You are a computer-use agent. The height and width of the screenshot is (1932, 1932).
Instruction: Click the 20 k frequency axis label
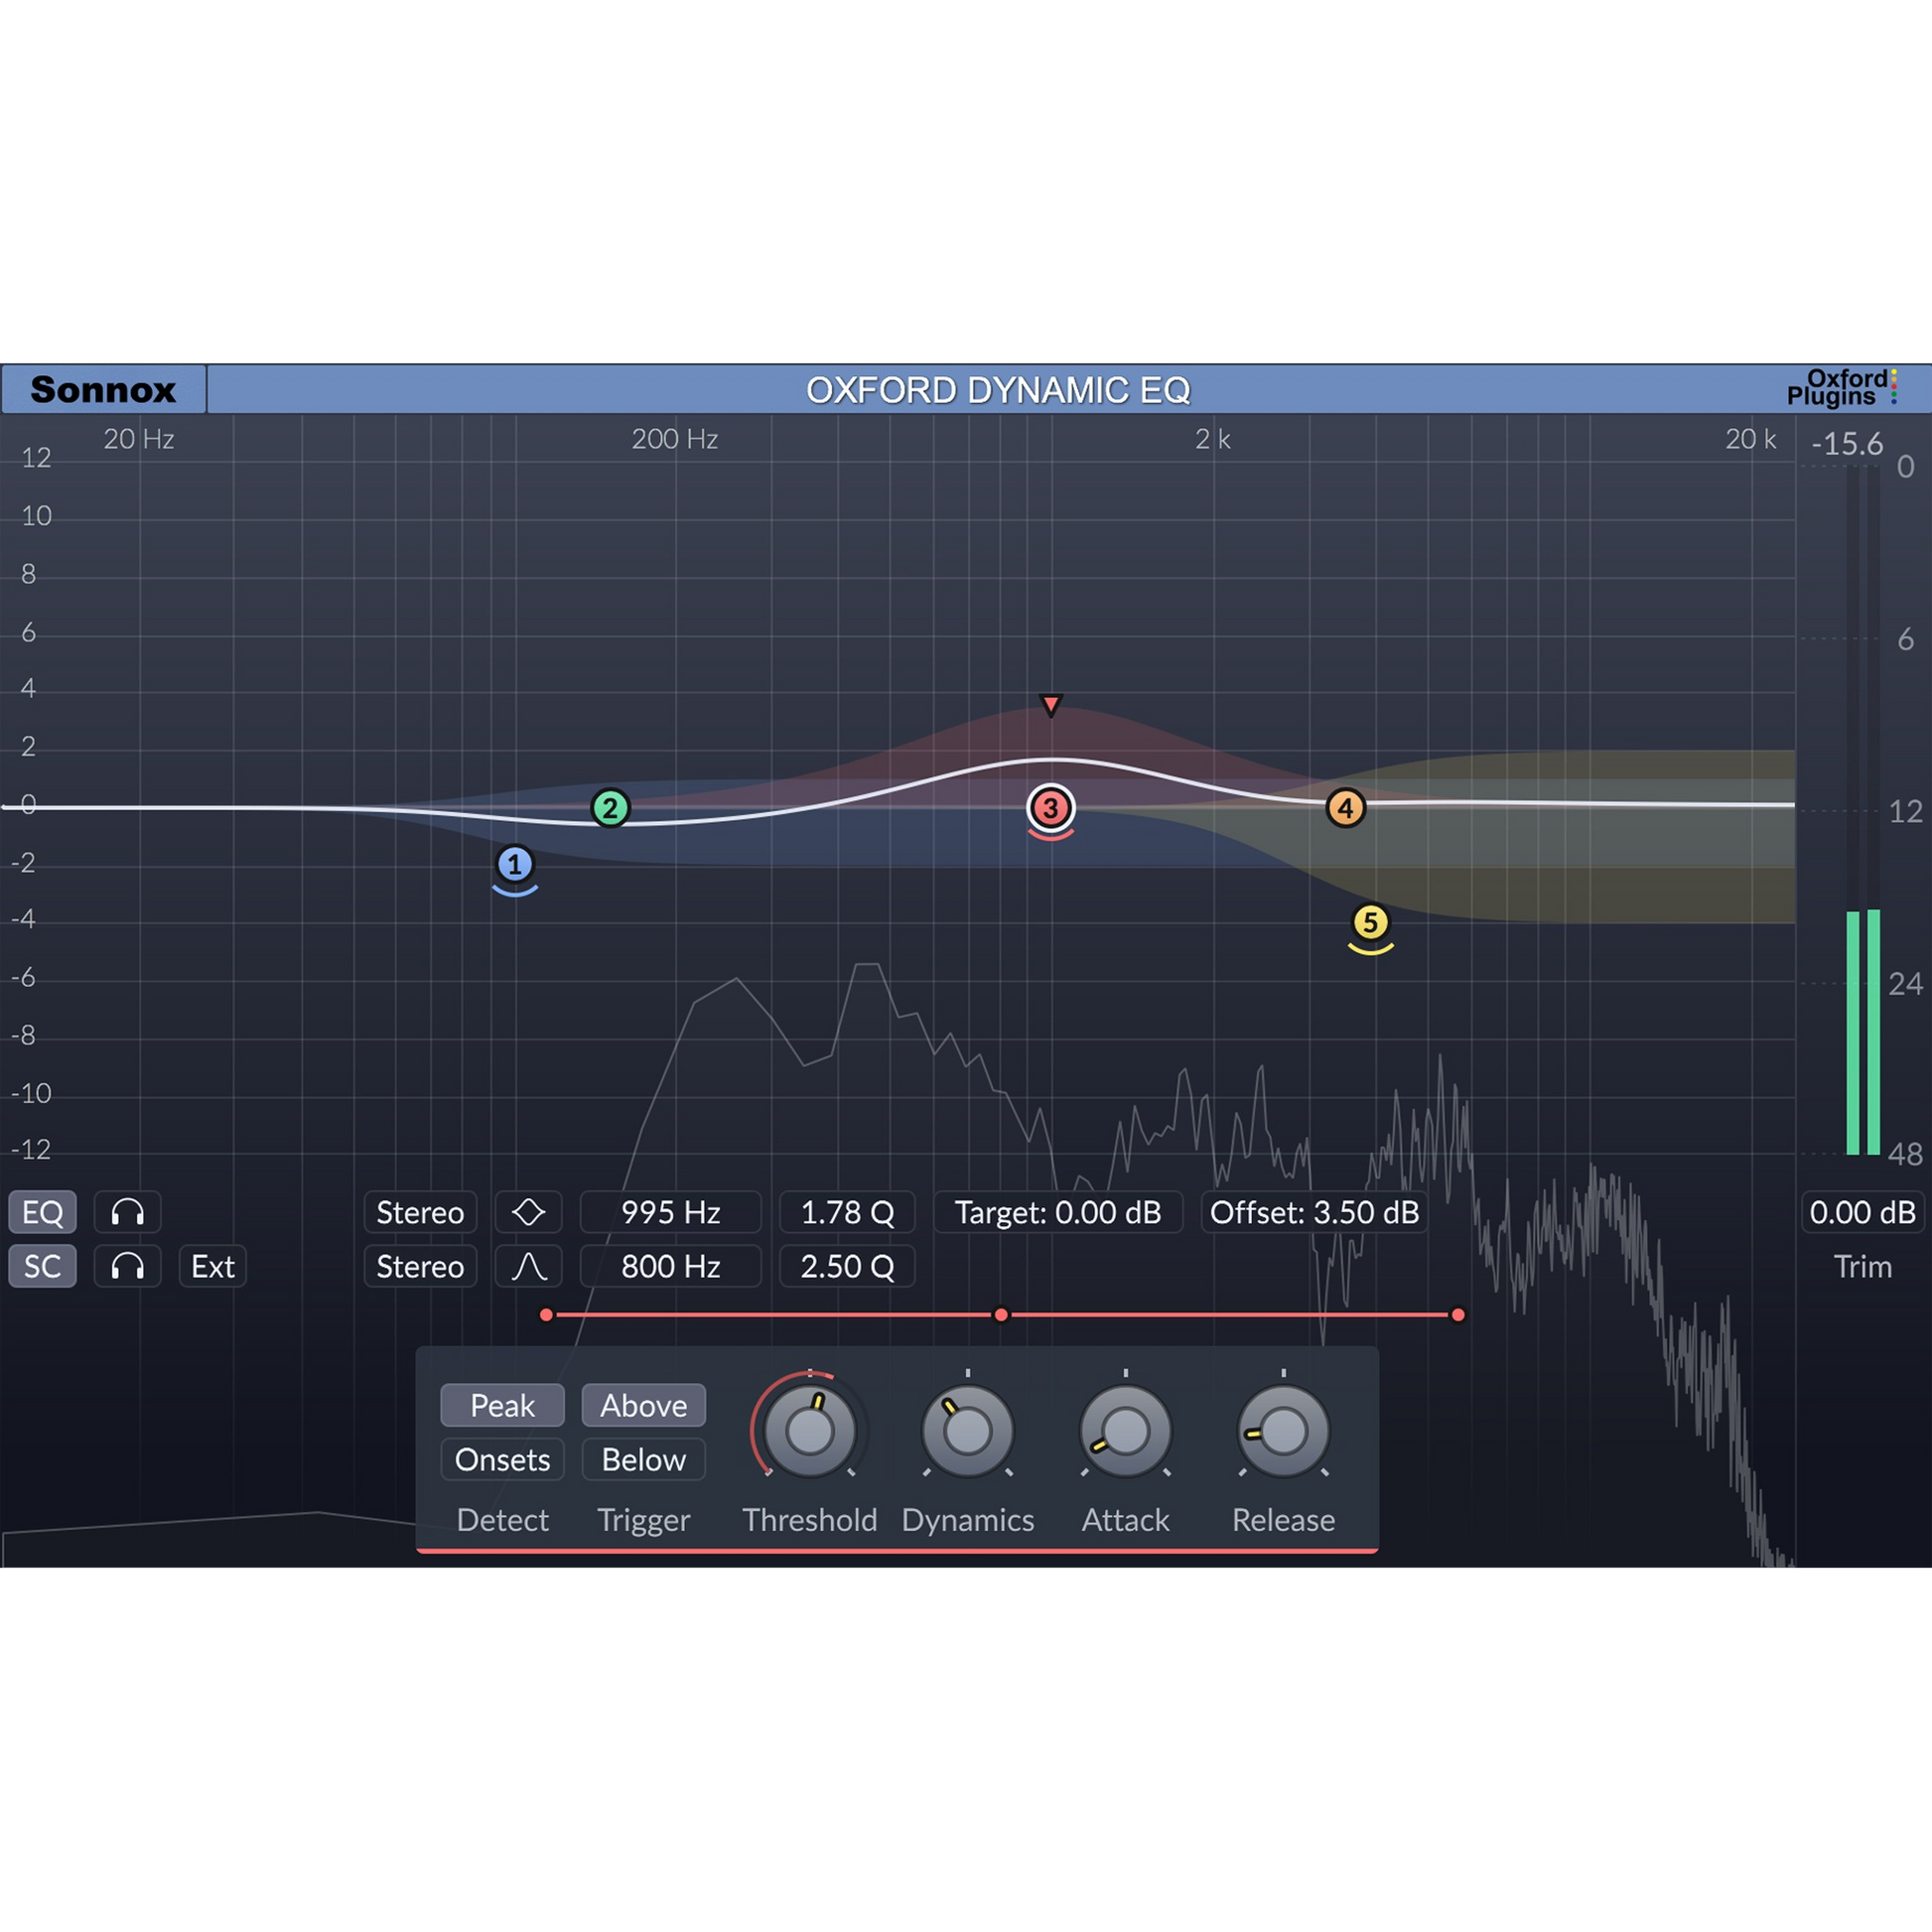click(x=1750, y=439)
